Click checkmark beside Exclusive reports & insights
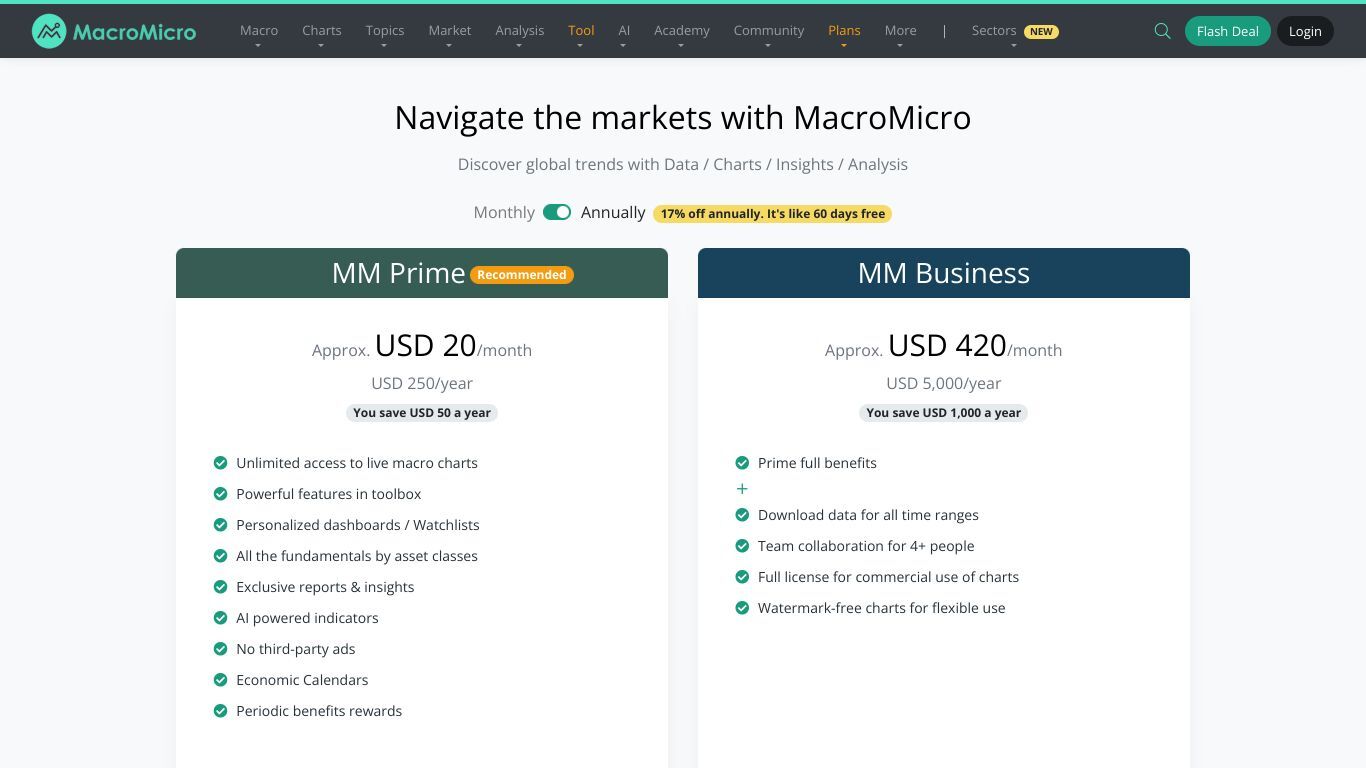This screenshot has width=1366, height=768. tap(220, 587)
